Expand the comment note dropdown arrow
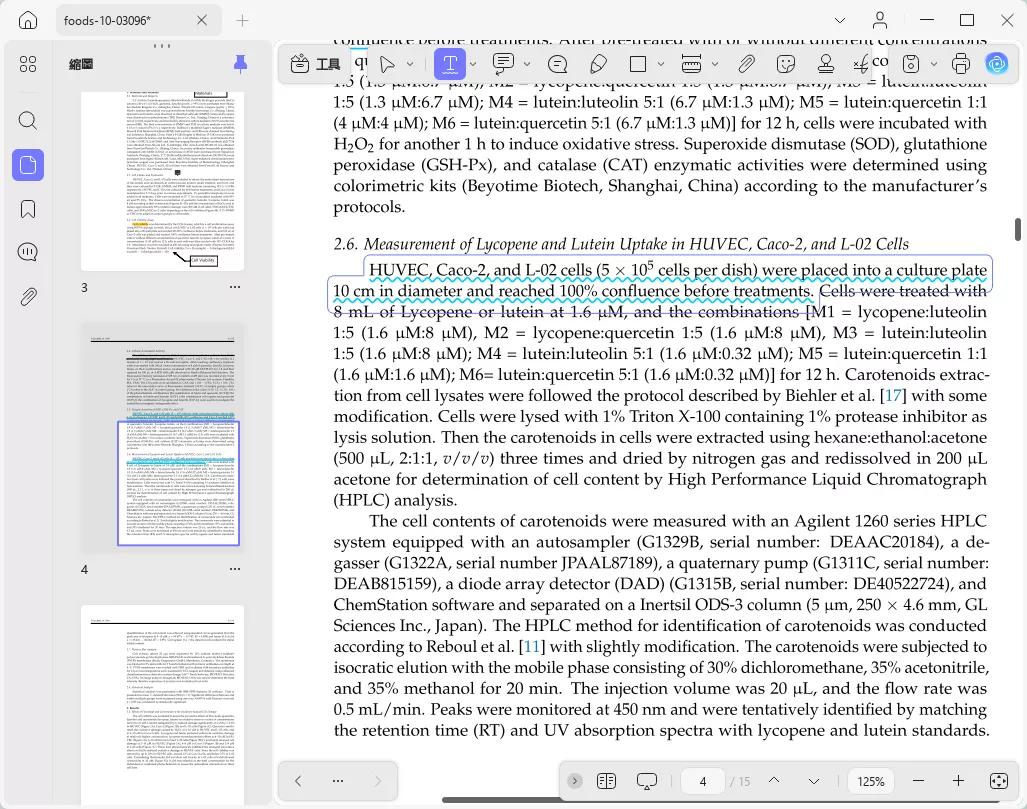 pyautogui.click(x=527, y=64)
